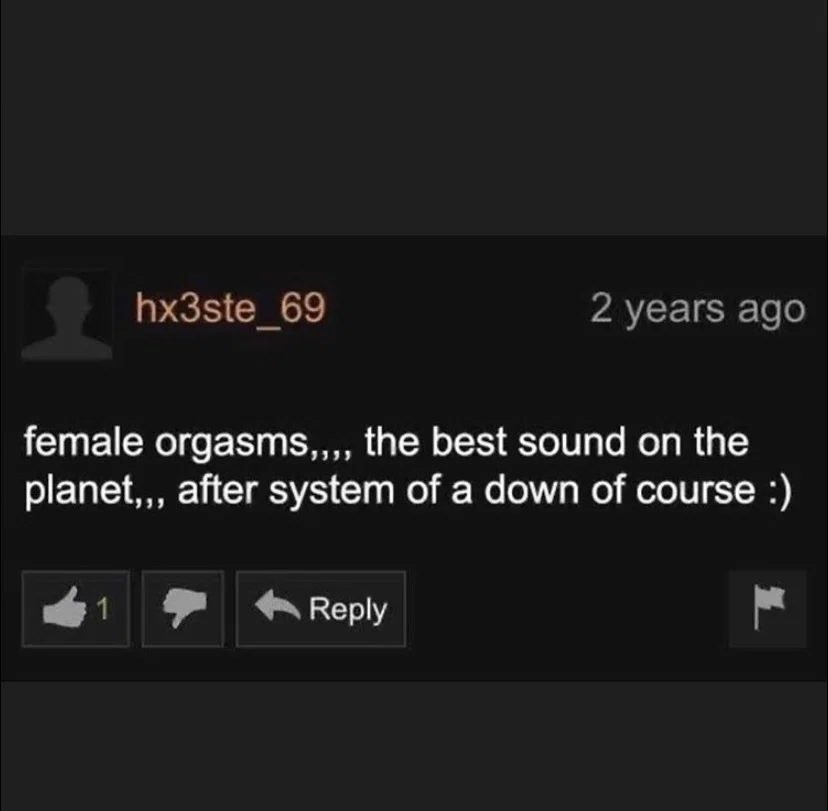Click the curved reply arrow icon

point(278,605)
